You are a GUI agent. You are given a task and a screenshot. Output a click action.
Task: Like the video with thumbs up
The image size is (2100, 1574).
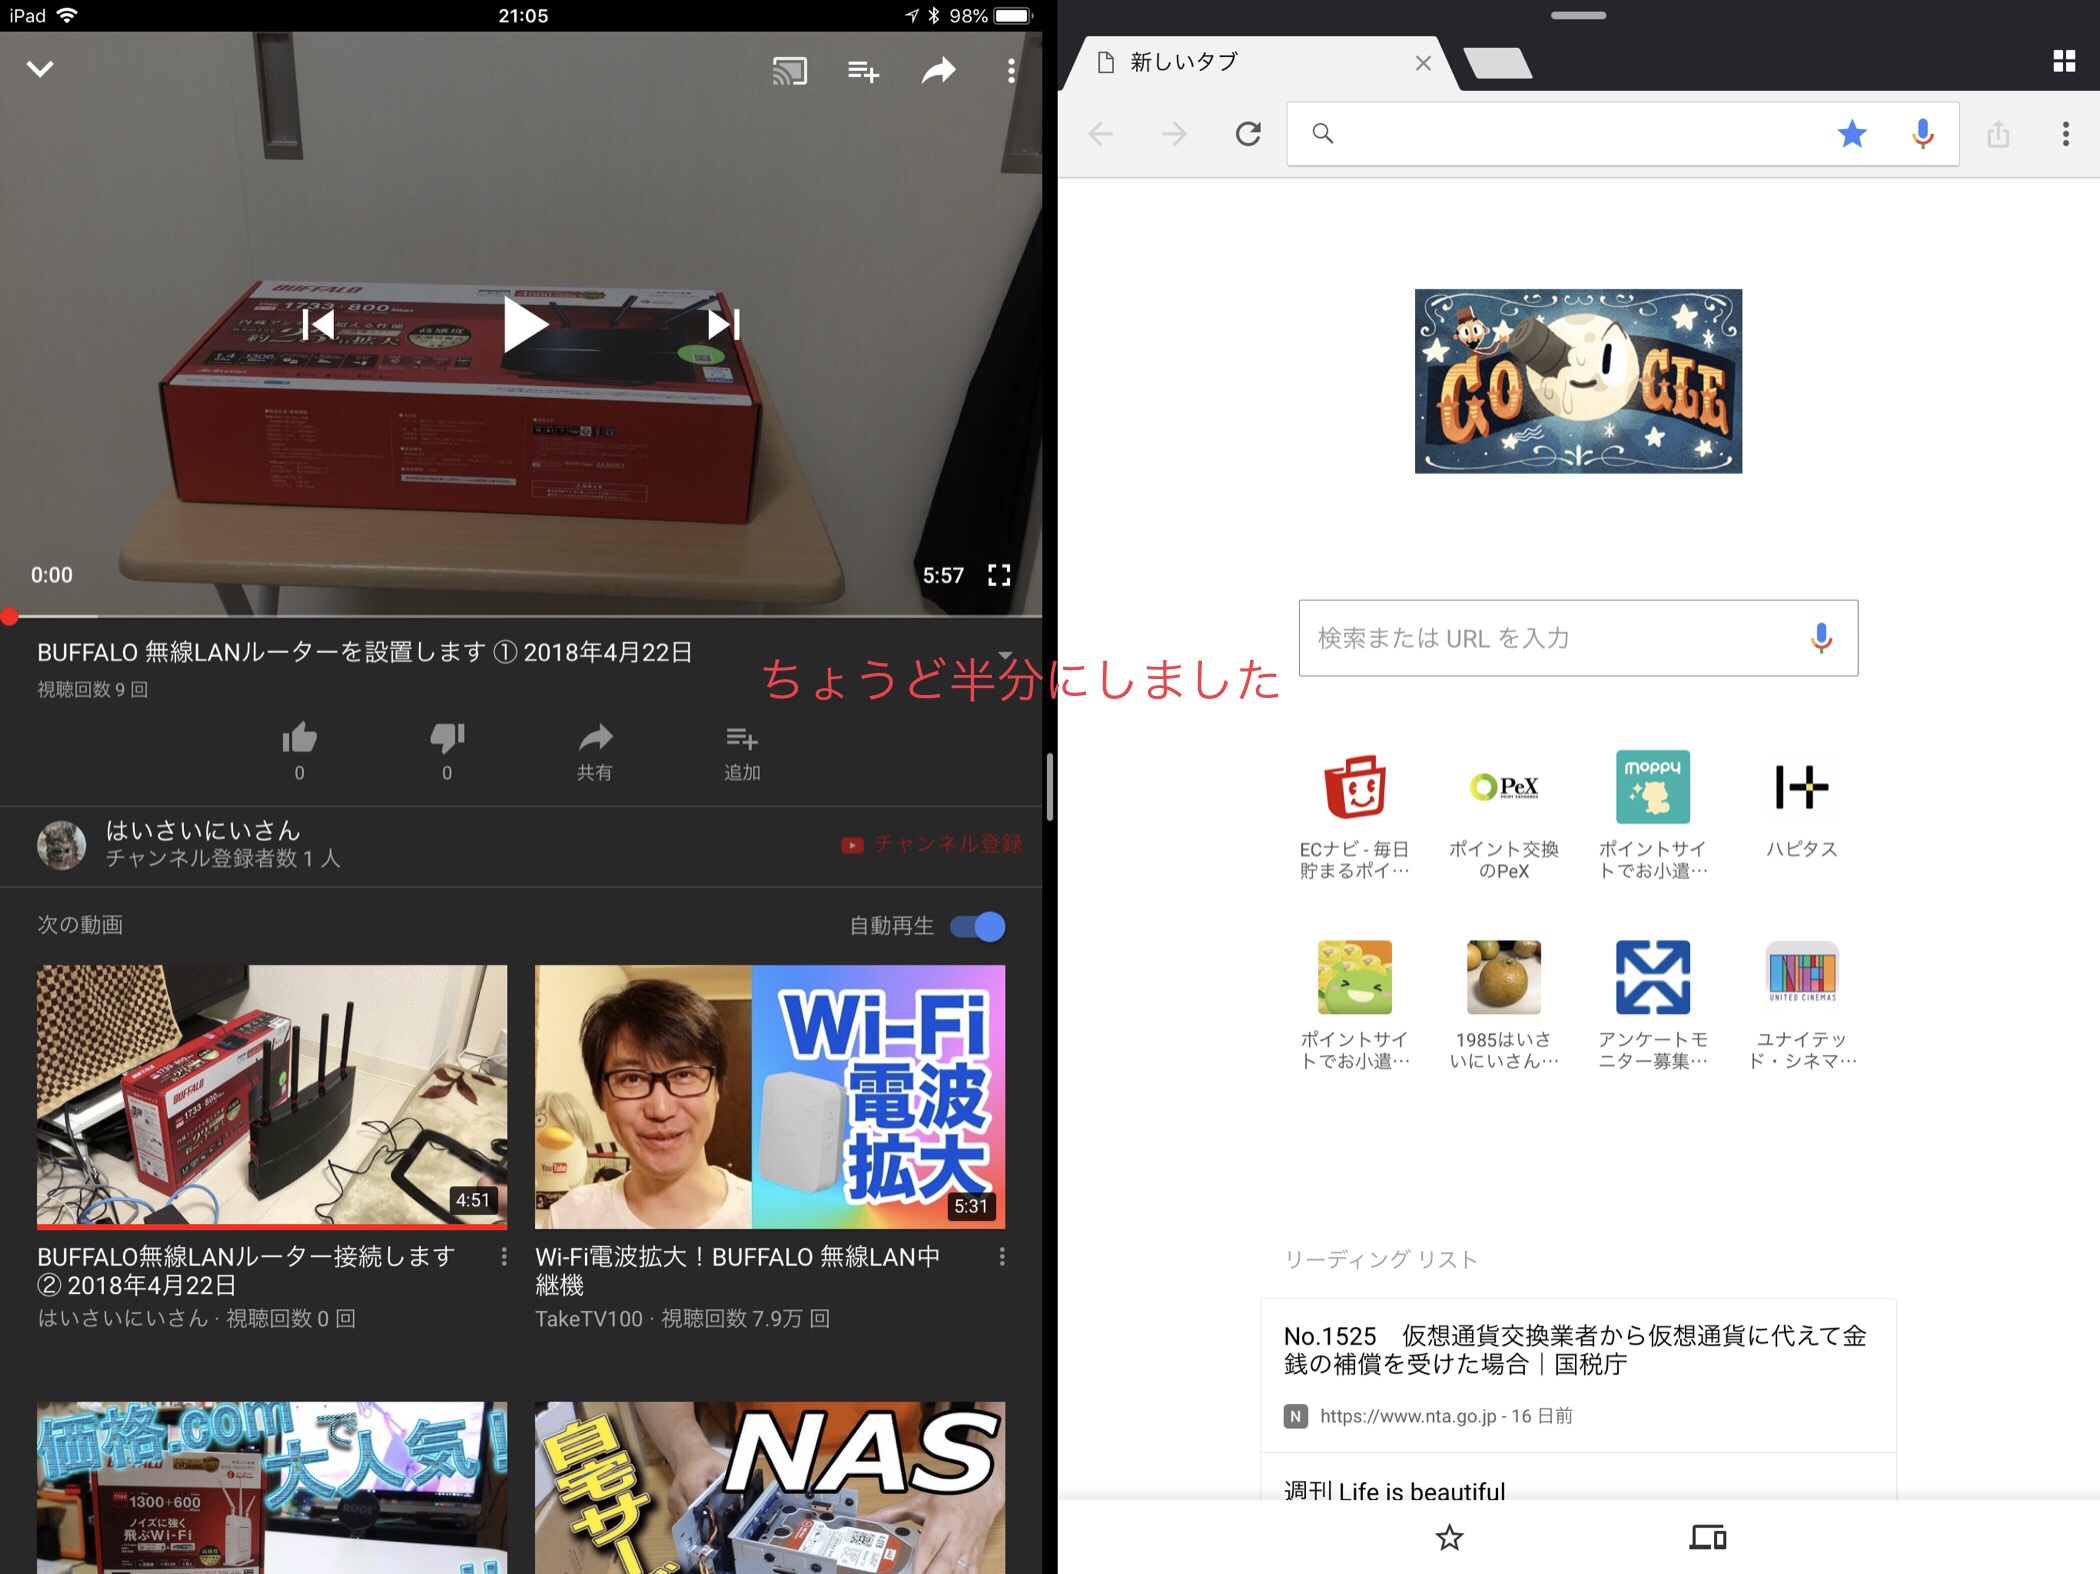pos(299,751)
